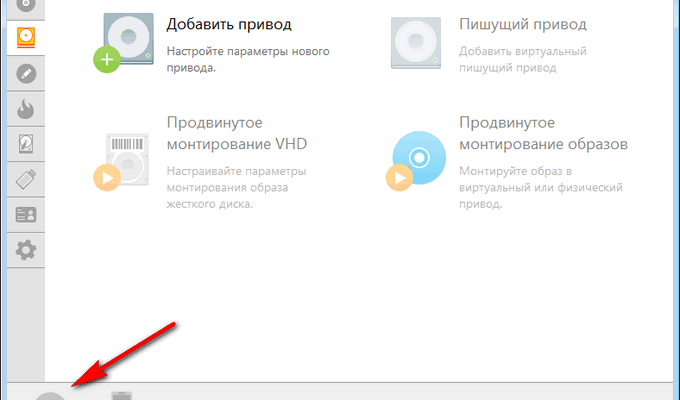Image resolution: width=680 pixels, height=400 pixels.
Task: Open the settings gear in sidebar
Action: (26, 250)
